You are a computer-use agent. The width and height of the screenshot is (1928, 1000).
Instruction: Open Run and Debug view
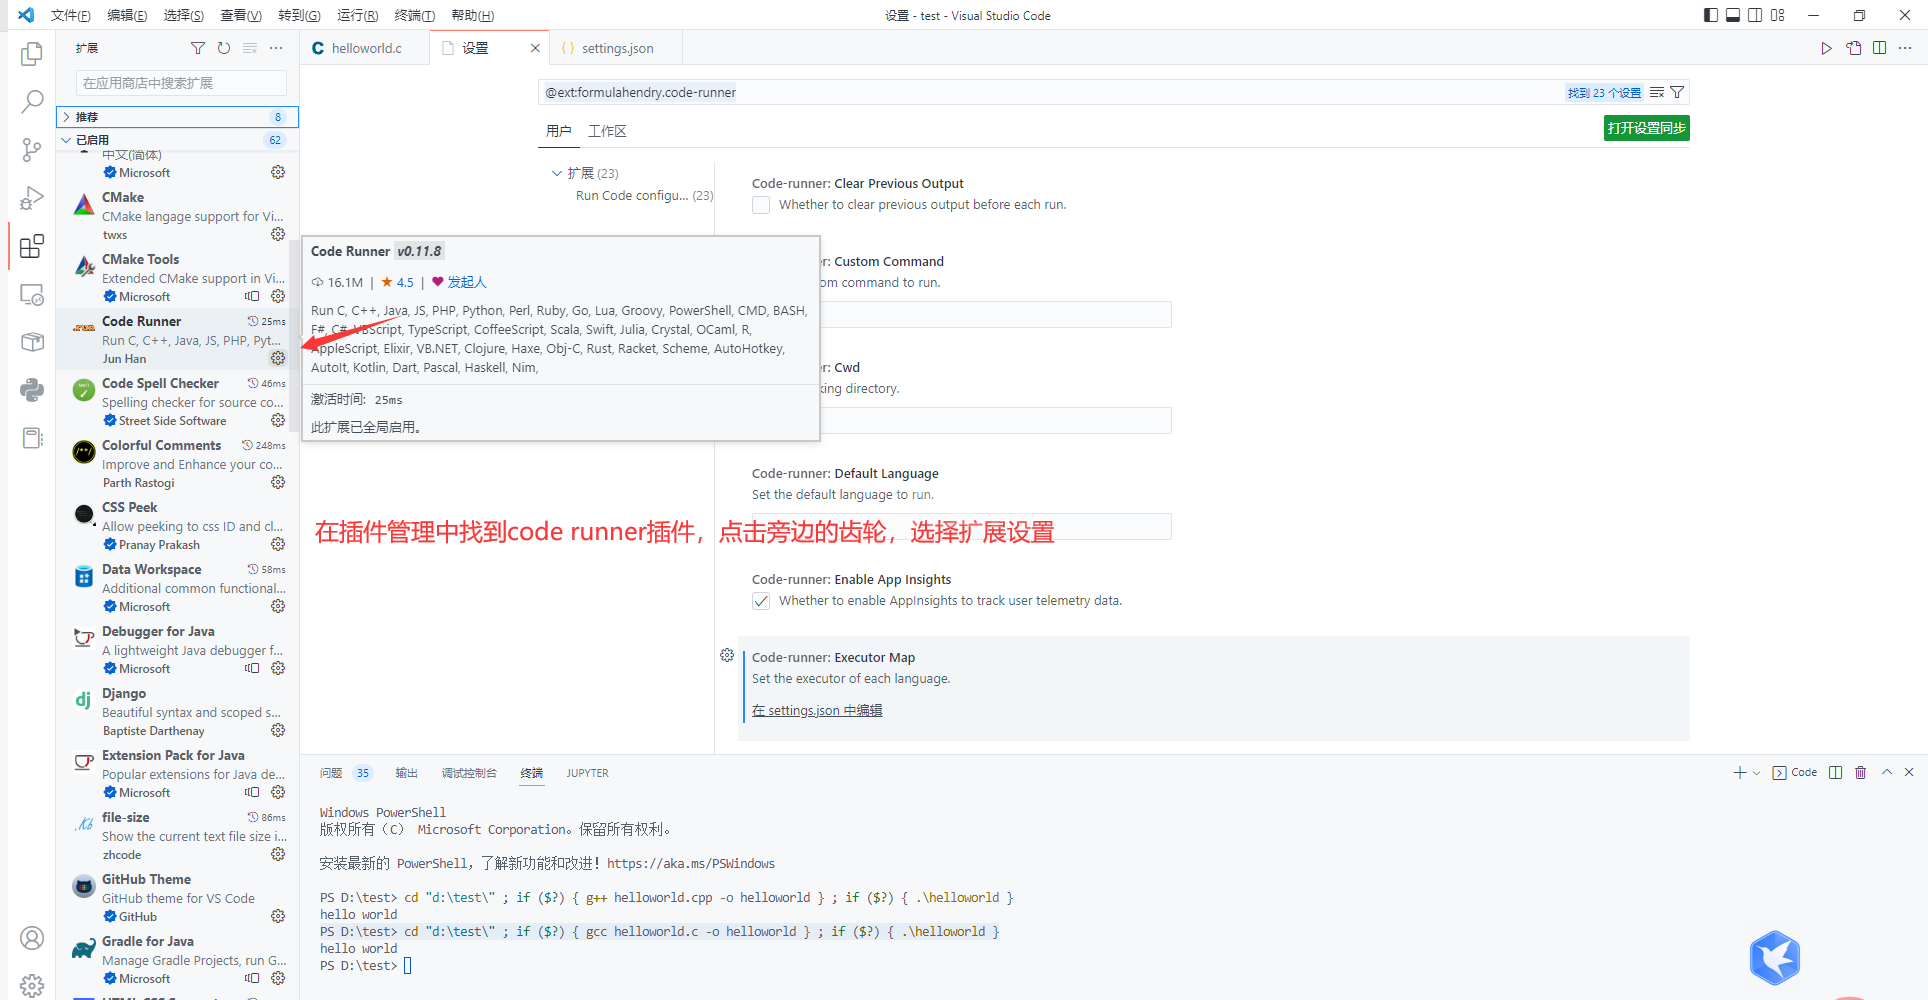tap(32, 198)
